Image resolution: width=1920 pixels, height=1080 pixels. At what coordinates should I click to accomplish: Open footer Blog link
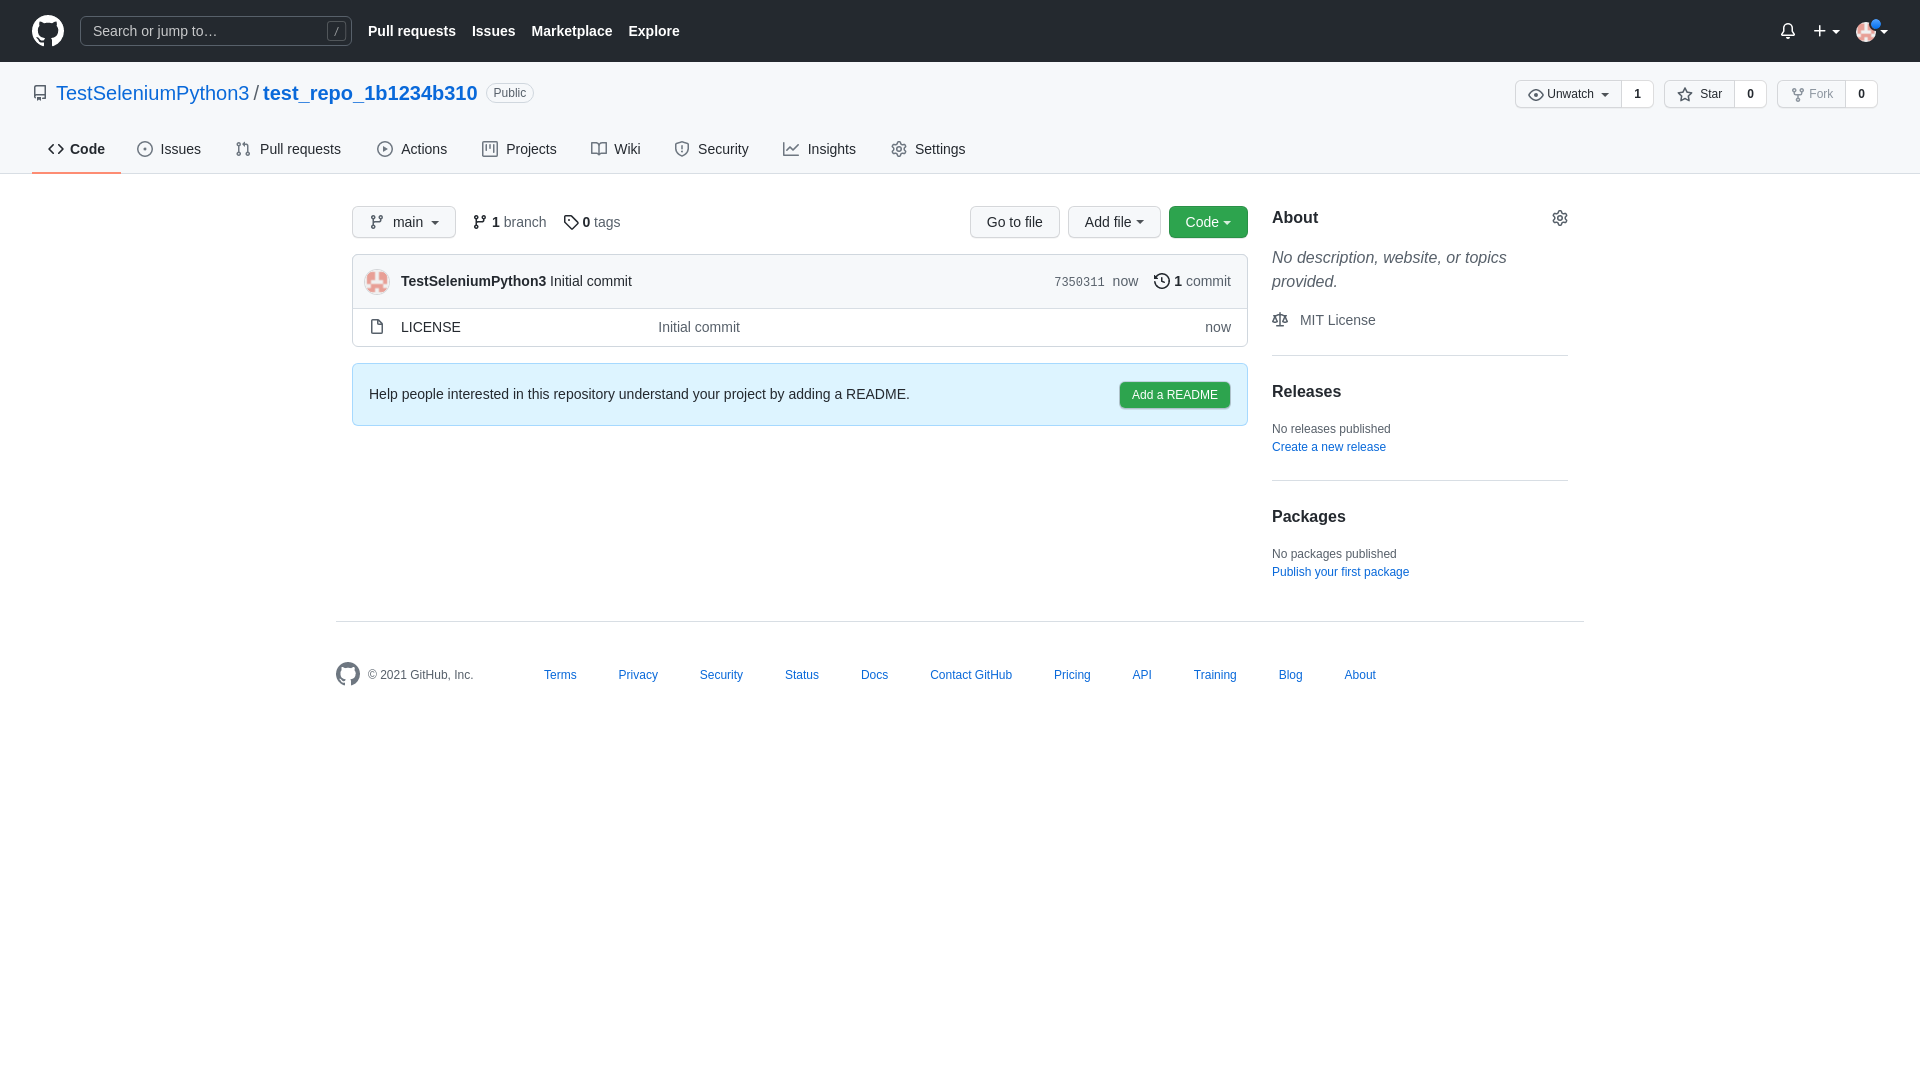pos(1291,675)
